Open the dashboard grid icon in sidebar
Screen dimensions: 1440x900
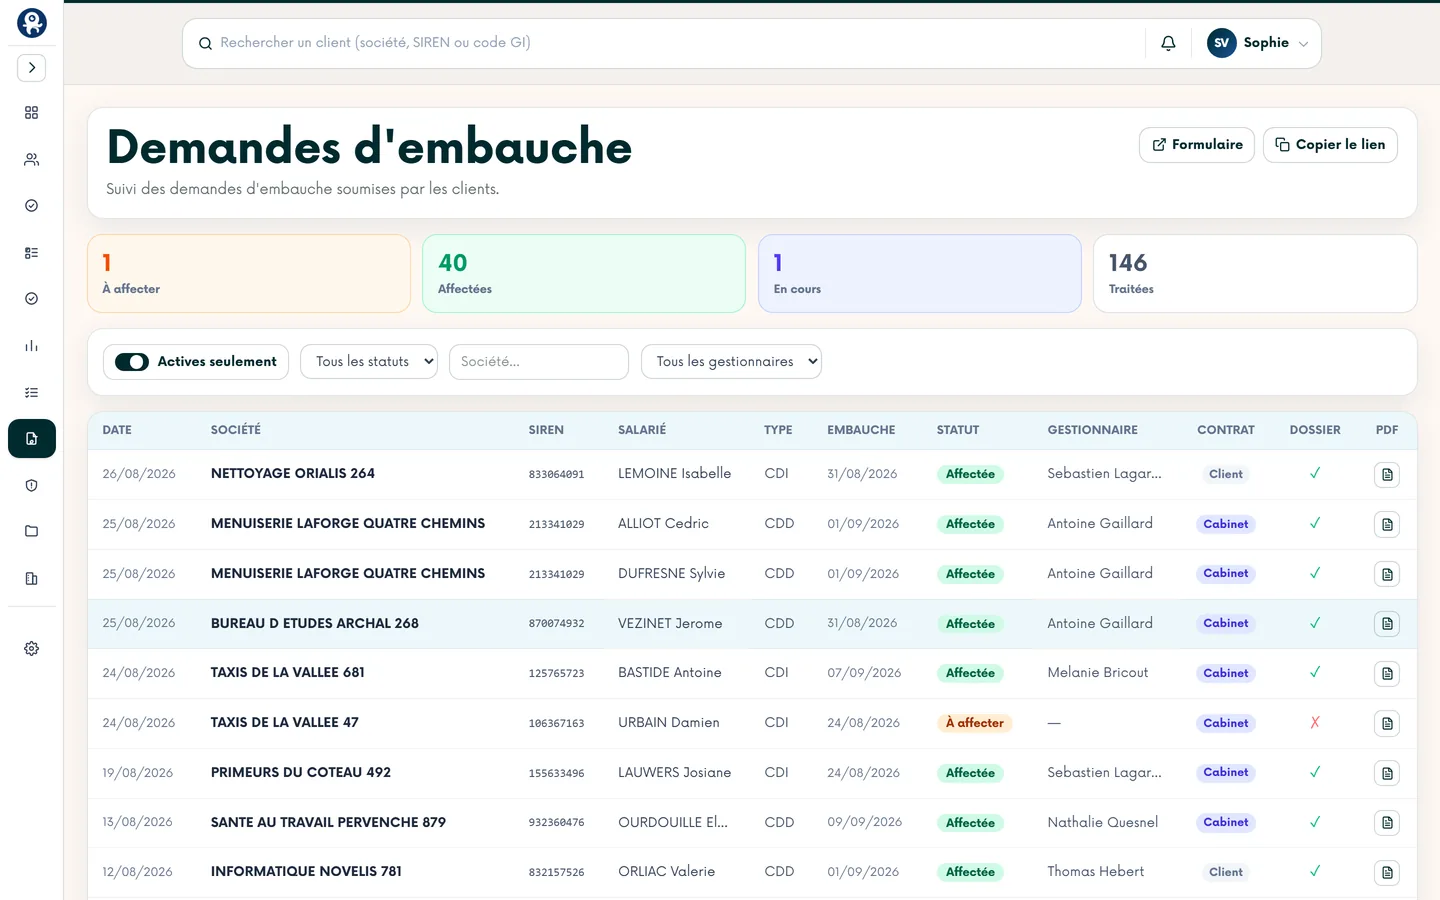tap(32, 113)
